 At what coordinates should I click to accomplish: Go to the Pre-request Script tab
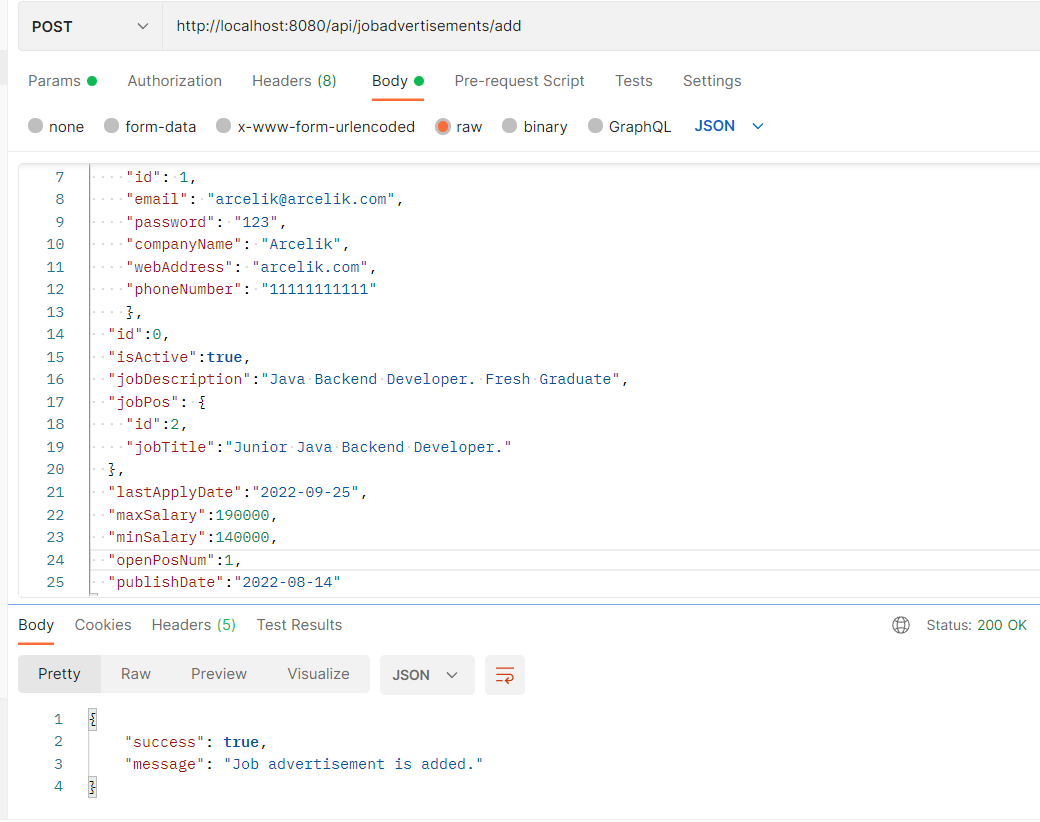coord(519,81)
